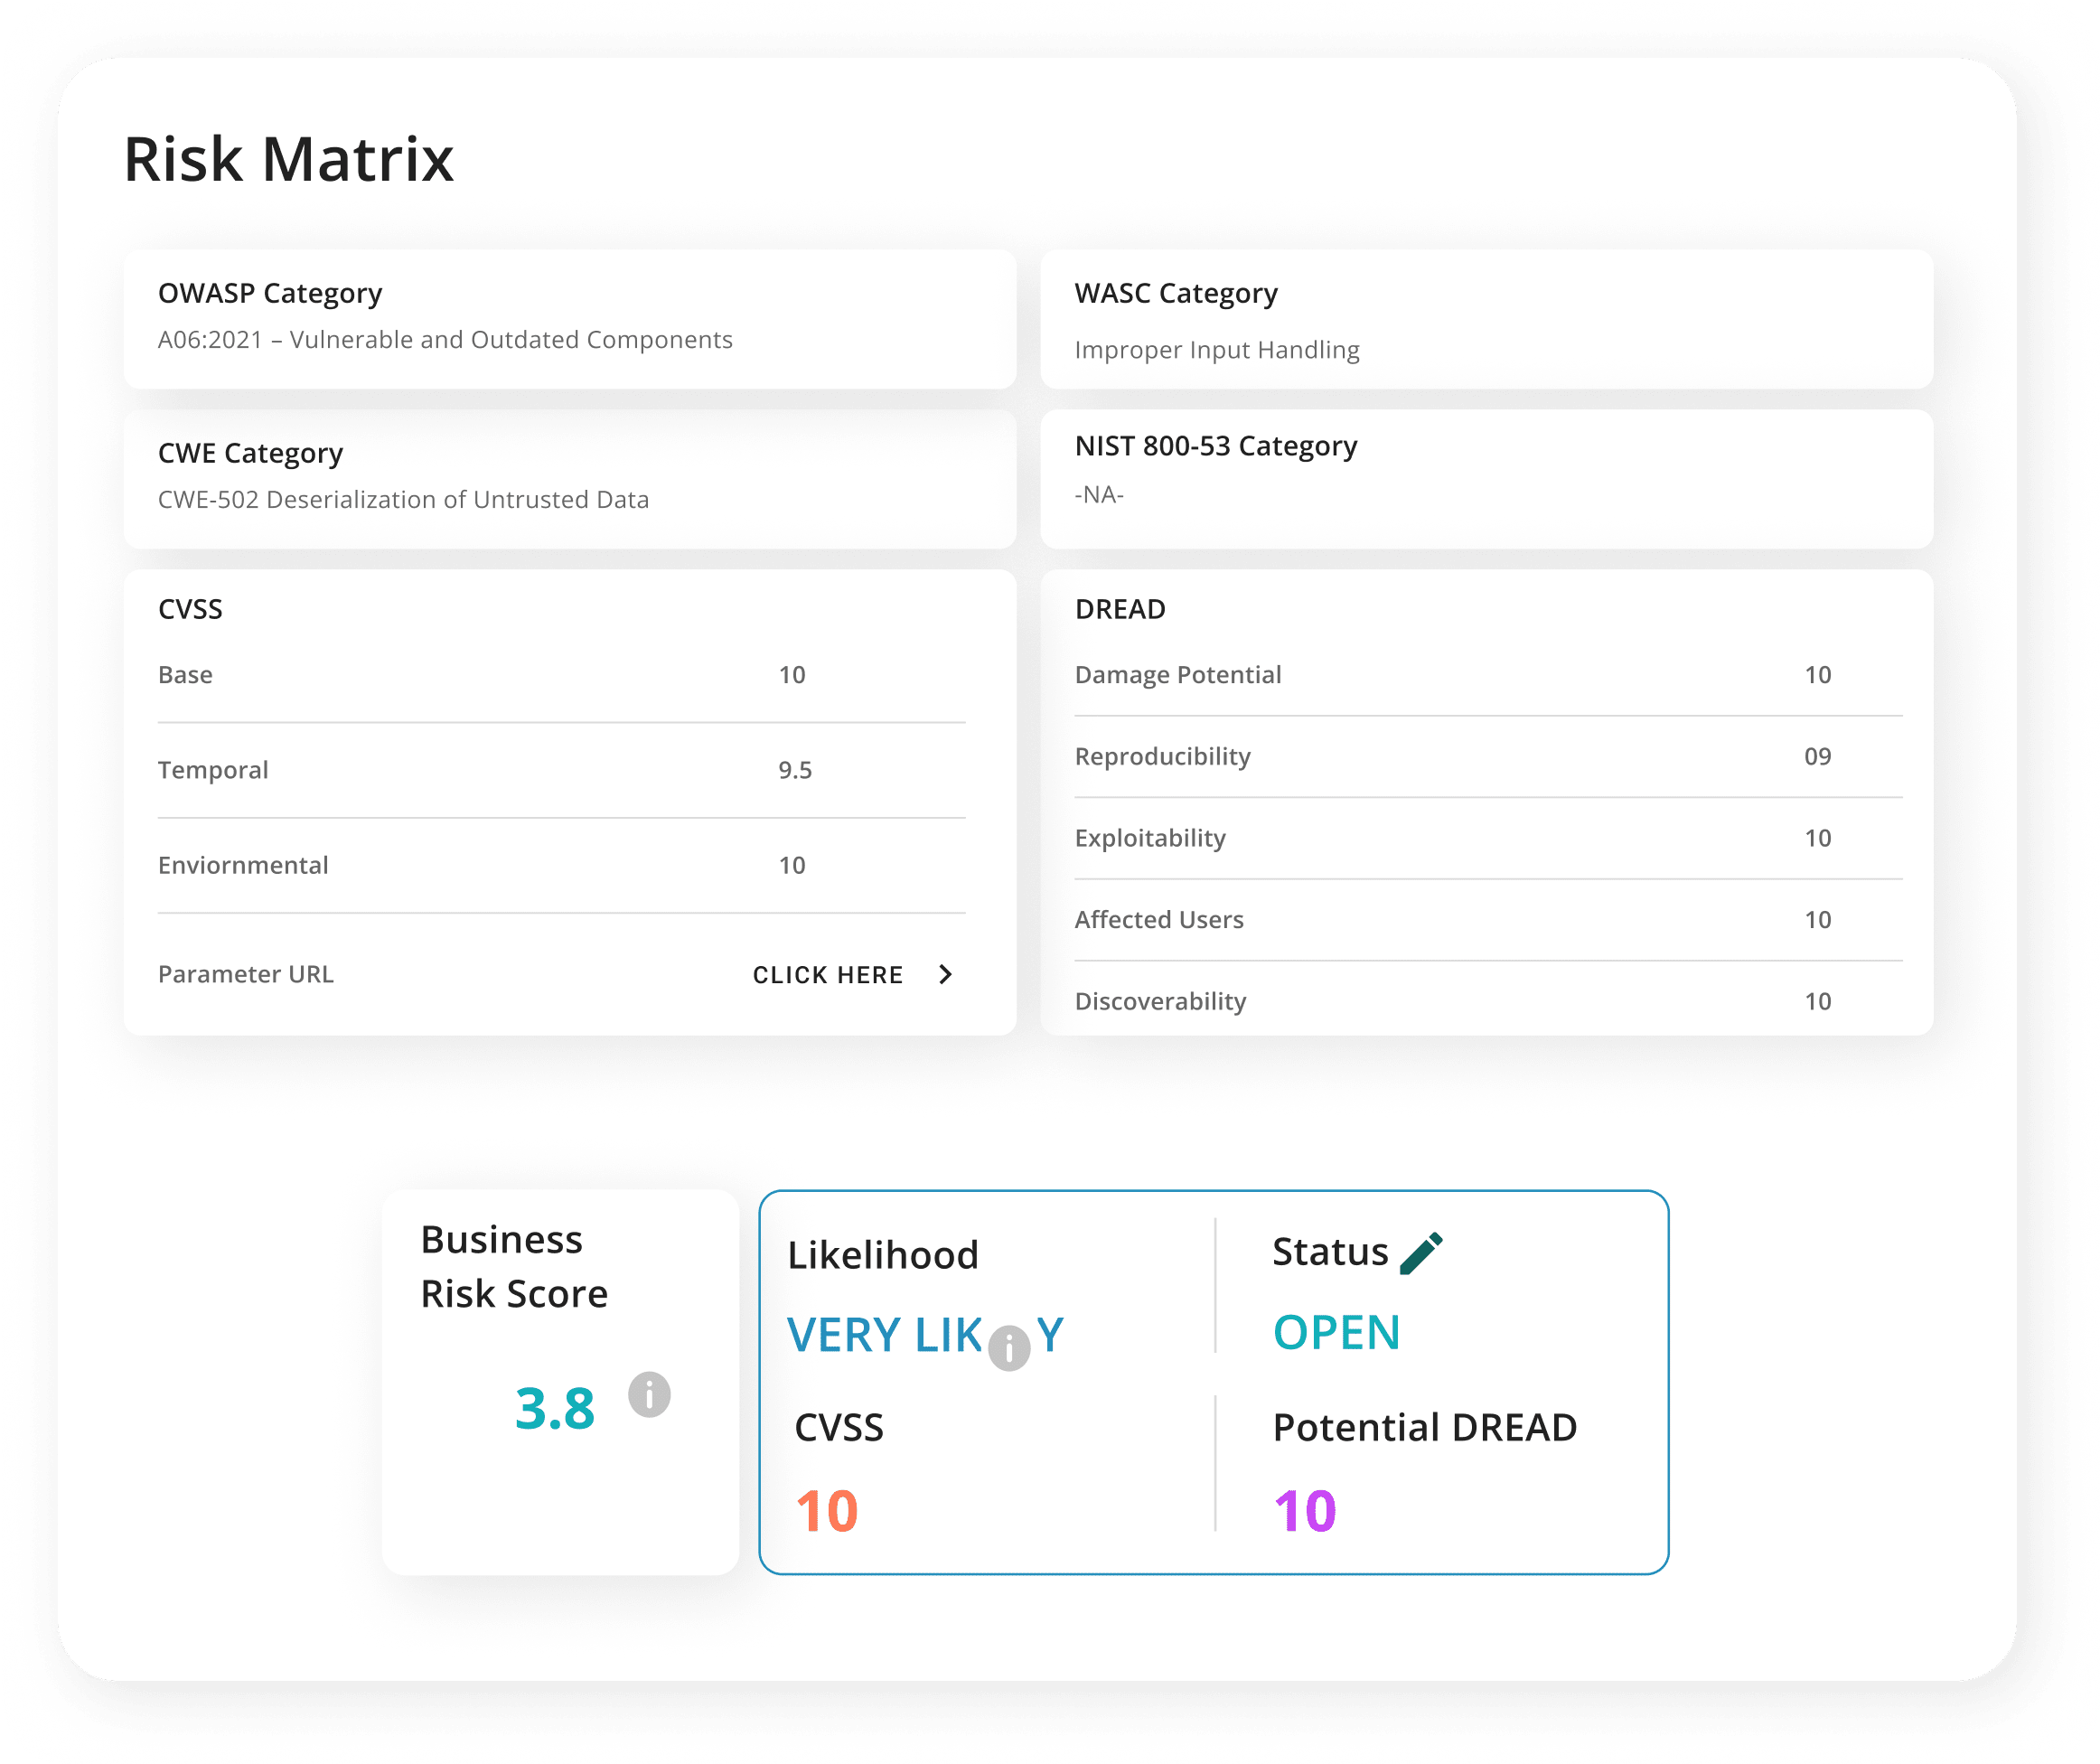The height and width of the screenshot is (1764, 2100).
Task: Click the Status edit pencil icon
Action: [x=1421, y=1253]
